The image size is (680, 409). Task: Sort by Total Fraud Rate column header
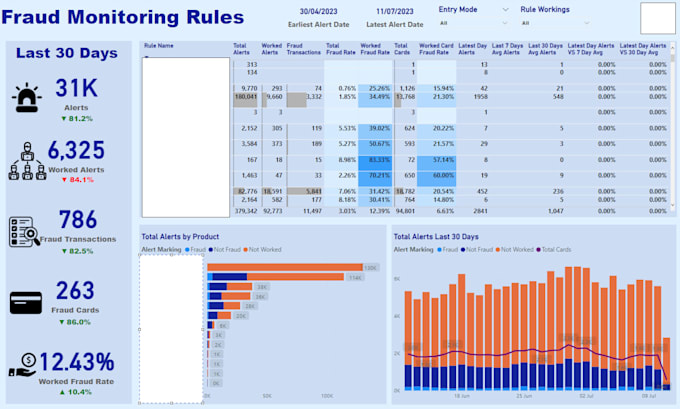click(340, 49)
